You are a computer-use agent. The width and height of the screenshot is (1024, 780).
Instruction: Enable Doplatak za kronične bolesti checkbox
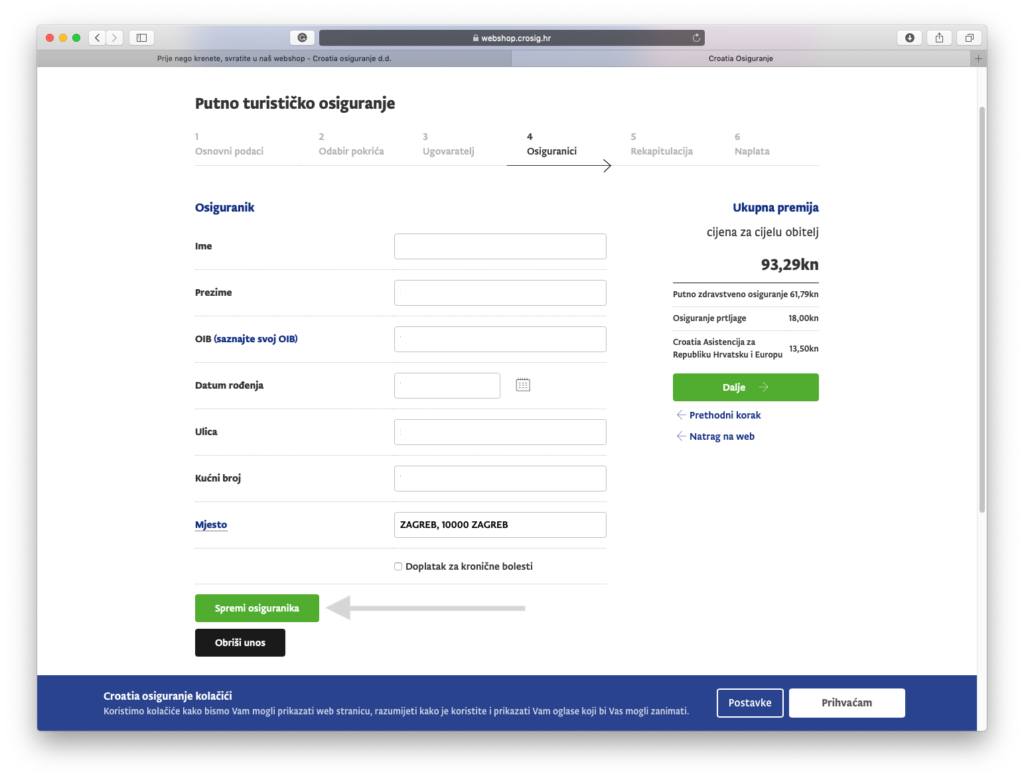(x=398, y=566)
